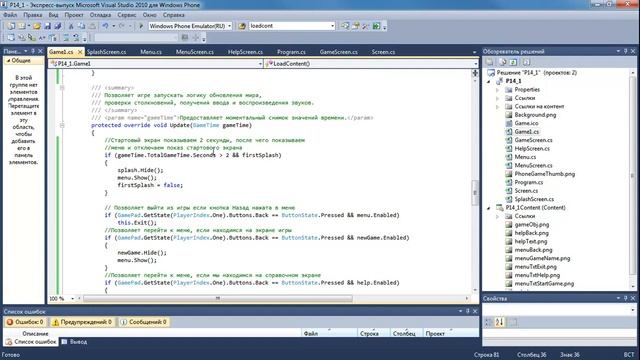Switch to the HelpScreen.cs tab
This screenshot has height=360, width=640.
tap(245, 52)
